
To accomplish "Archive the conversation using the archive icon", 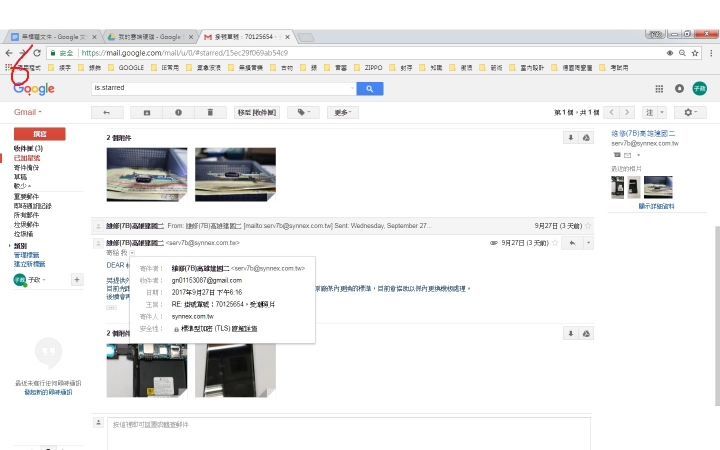I will tap(146, 112).
